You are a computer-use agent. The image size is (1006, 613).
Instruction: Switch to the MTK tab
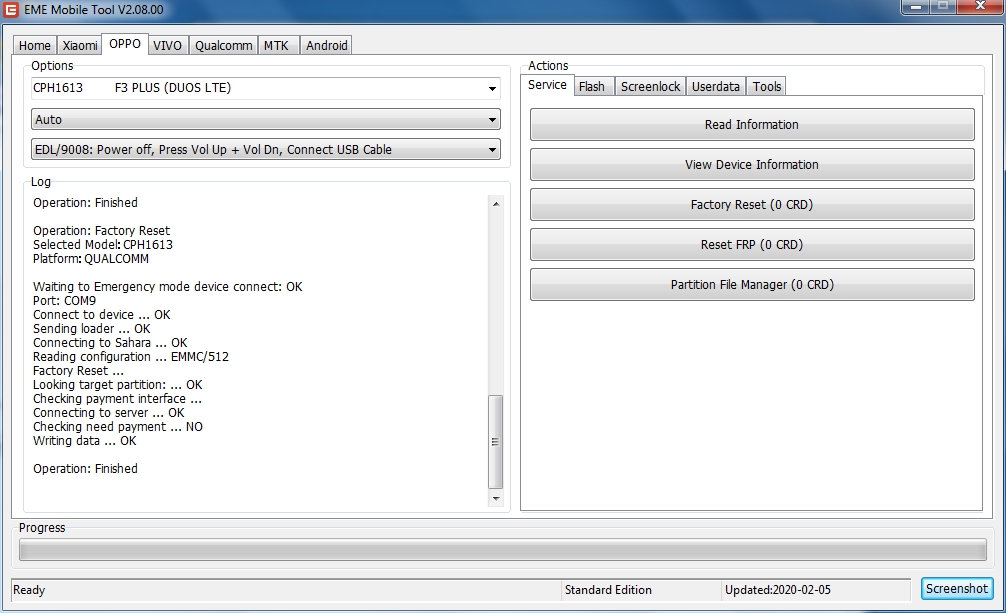pyautogui.click(x=277, y=46)
